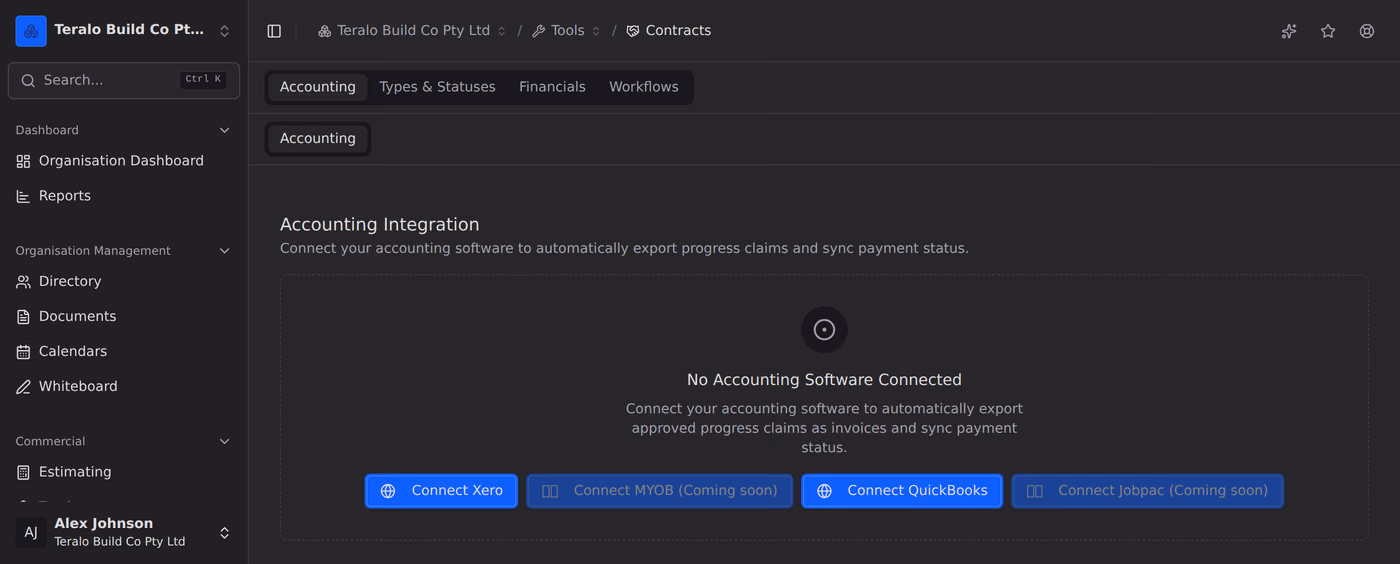The height and width of the screenshot is (564, 1400).
Task: Click the No Accounting Software Connected text
Action: coord(824,380)
